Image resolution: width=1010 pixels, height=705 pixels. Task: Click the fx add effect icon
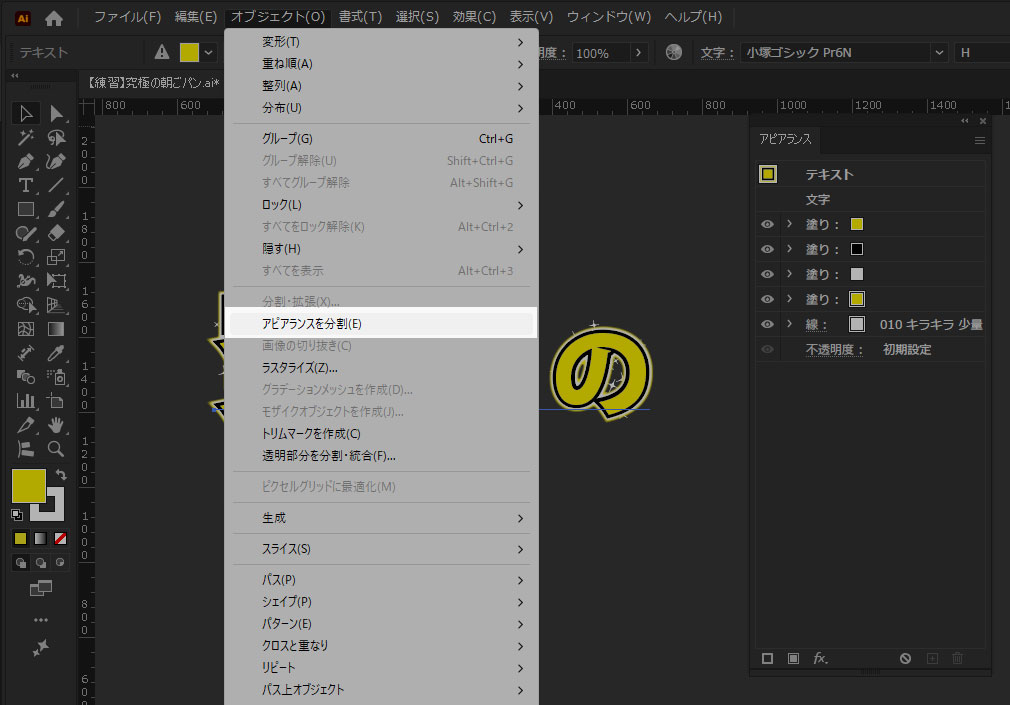coord(820,658)
